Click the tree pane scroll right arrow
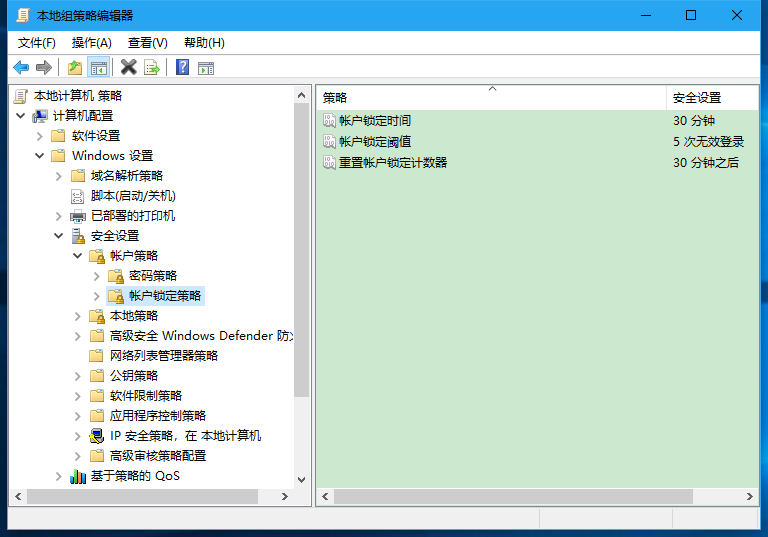 pos(285,496)
